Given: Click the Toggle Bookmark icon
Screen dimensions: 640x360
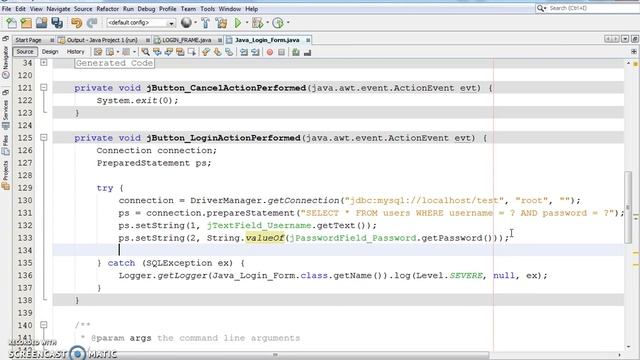Looking at the screenshot, I should click(229, 52).
